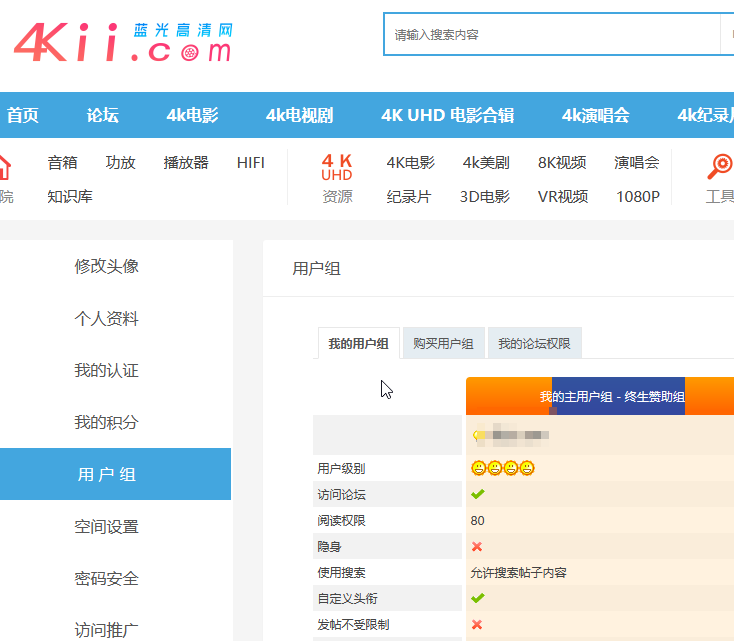Click the 我的主用户组 - 终生赞助组 header
Viewport: 734px width, 641px height.
612,397
